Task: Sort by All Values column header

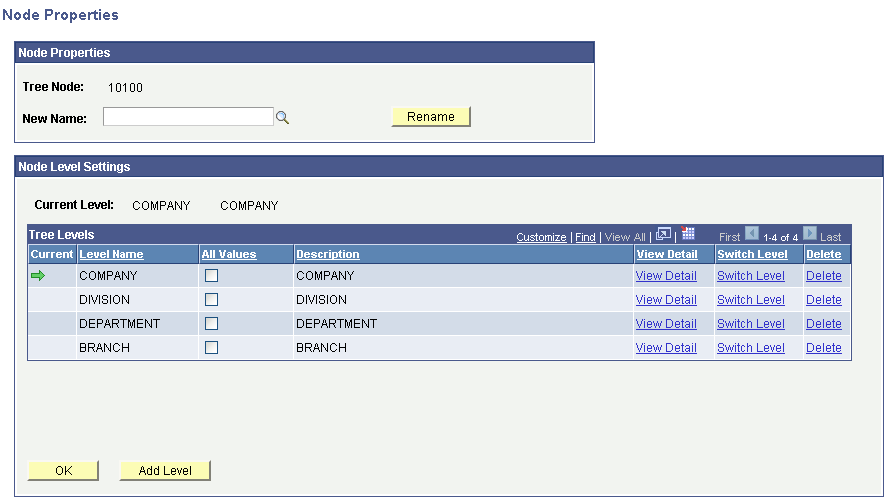Action: tap(229, 254)
